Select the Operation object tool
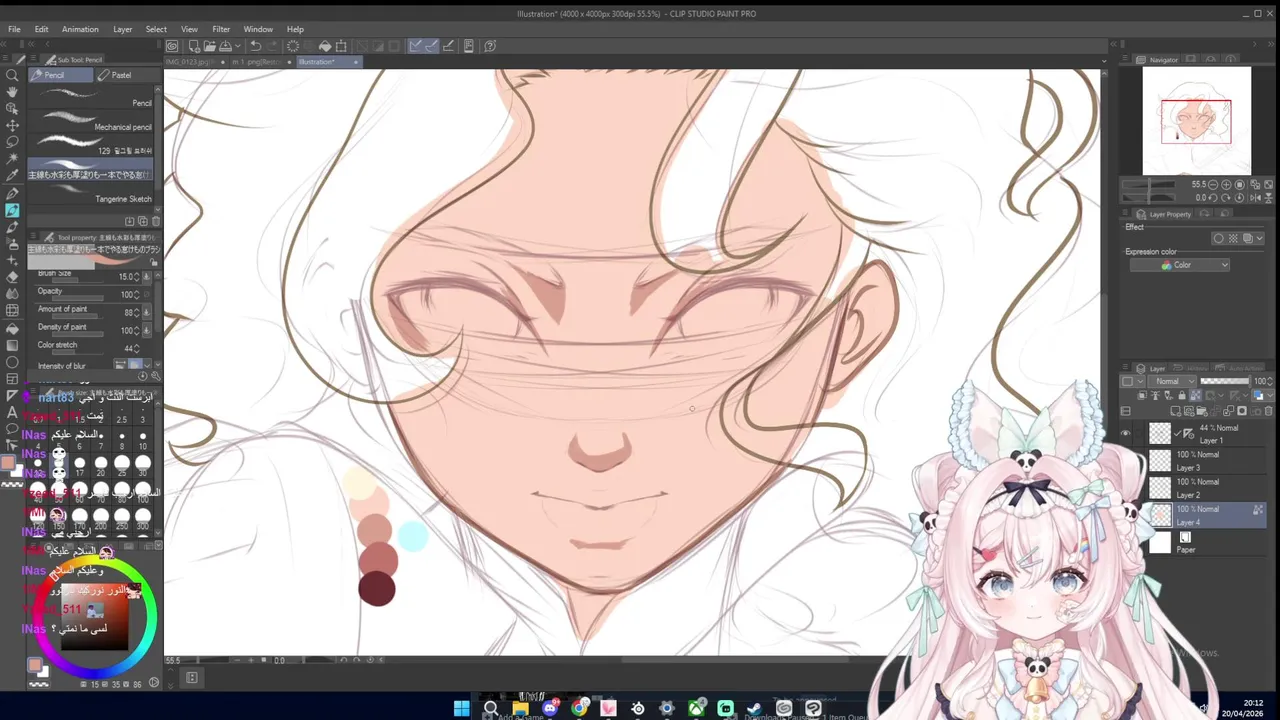1280x720 pixels. click(x=12, y=108)
